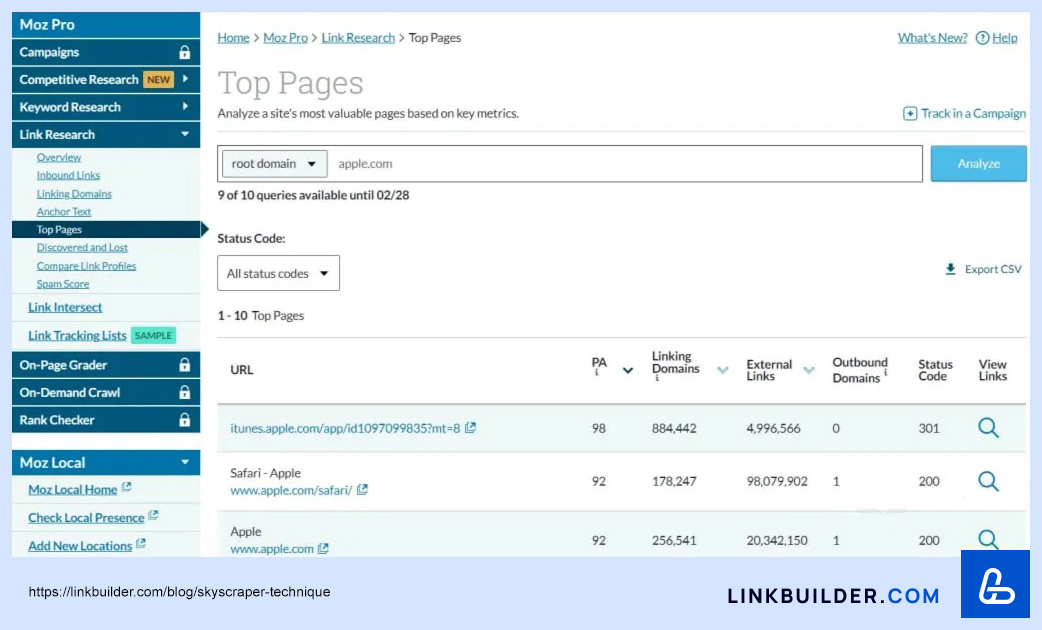This screenshot has height=630, width=1042.
Task: Open Inbound Links page
Action: pyautogui.click(x=68, y=175)
